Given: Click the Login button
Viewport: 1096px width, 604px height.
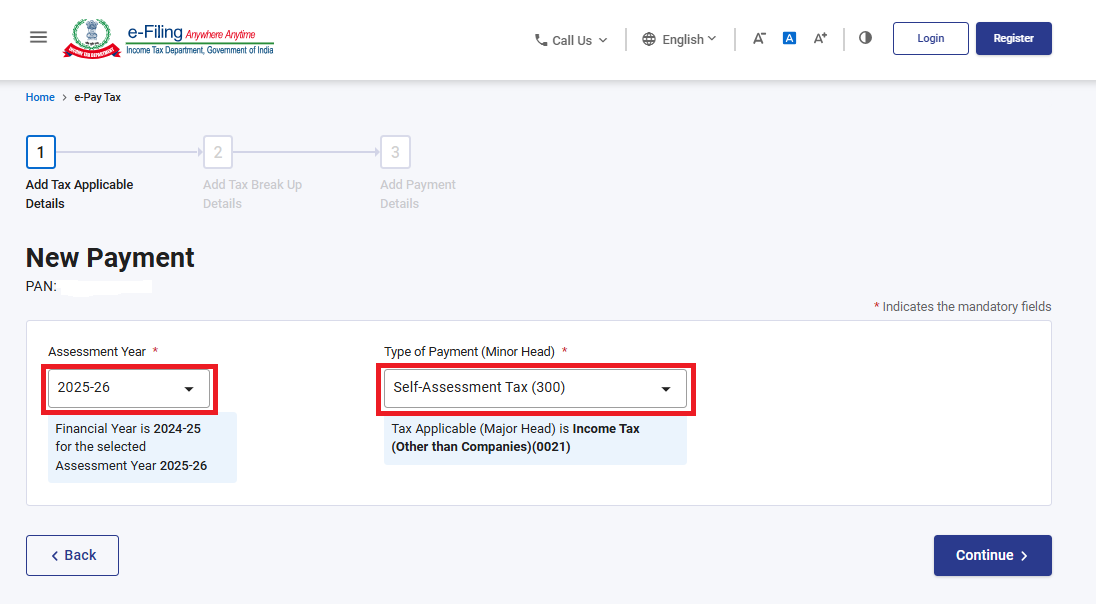Looking at the screenshot, I should (x=930, y=38).
